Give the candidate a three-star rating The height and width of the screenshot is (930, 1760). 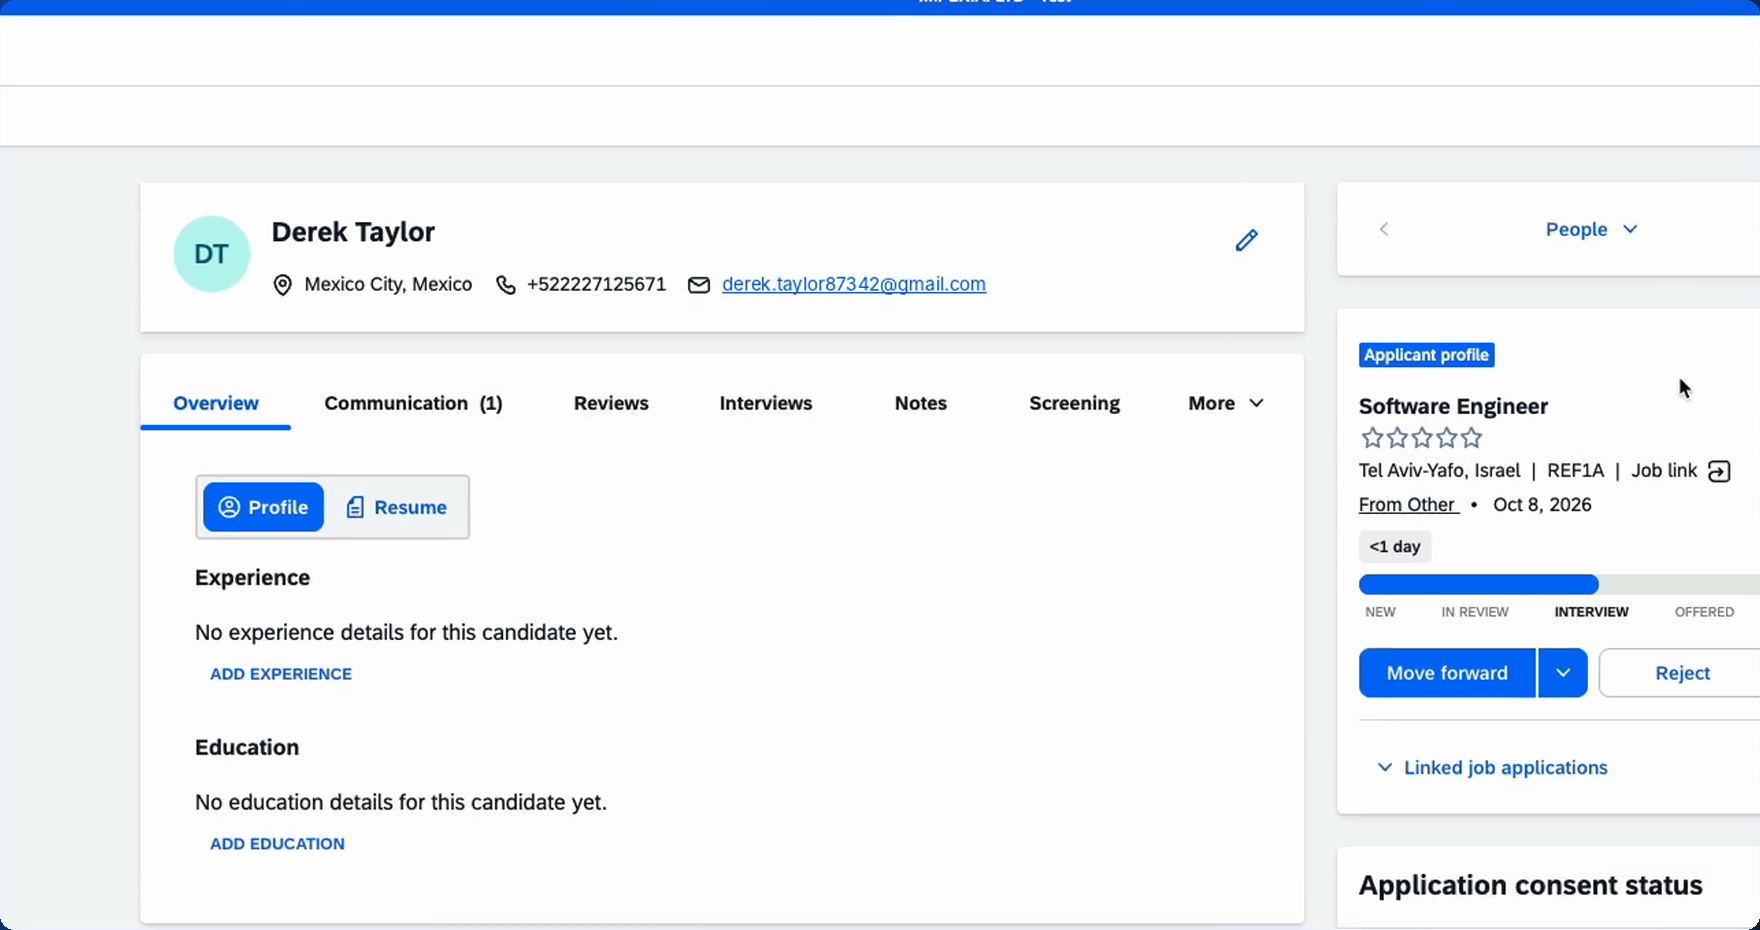pyautogui.click(x=1422, y=438)
